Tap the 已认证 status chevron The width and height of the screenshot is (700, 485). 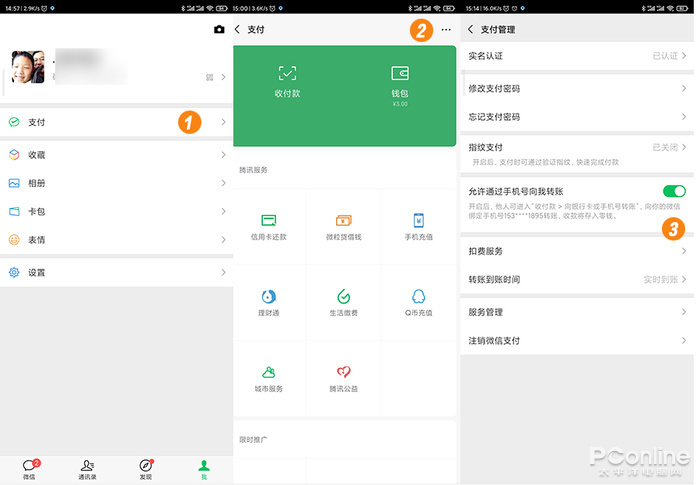coord(684,56)
